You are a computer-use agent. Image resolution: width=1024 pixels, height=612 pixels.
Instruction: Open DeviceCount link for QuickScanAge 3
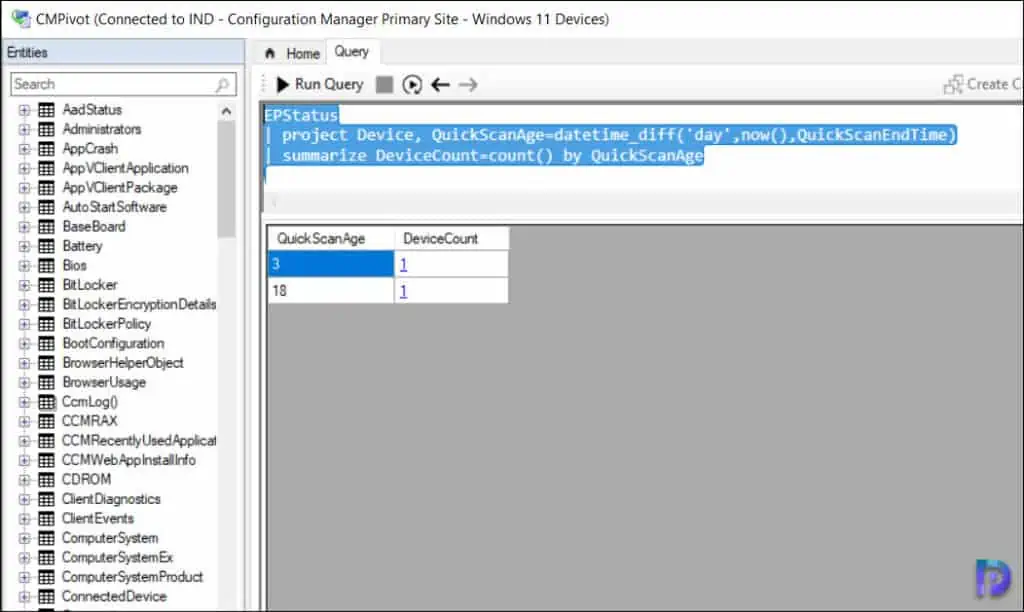click(404, 265)
